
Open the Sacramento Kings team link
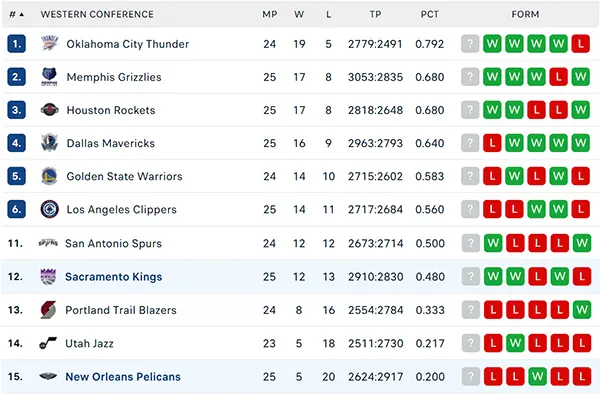[x=114, y=277]
